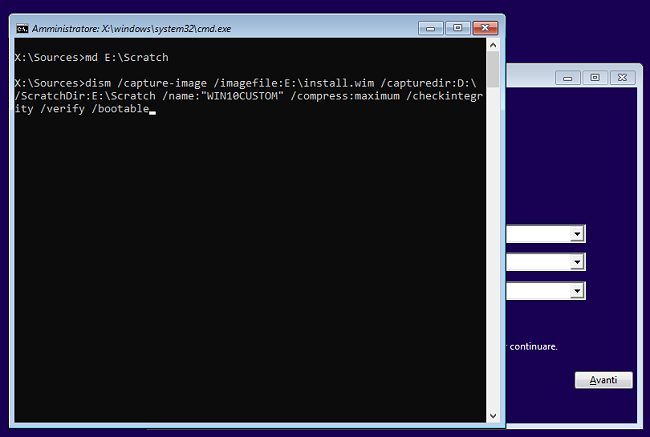This screenshot has width=650, height=437.
Task: Open the first dropdown in Setup window
Action: pyautogui.click(x=577, y=234)
